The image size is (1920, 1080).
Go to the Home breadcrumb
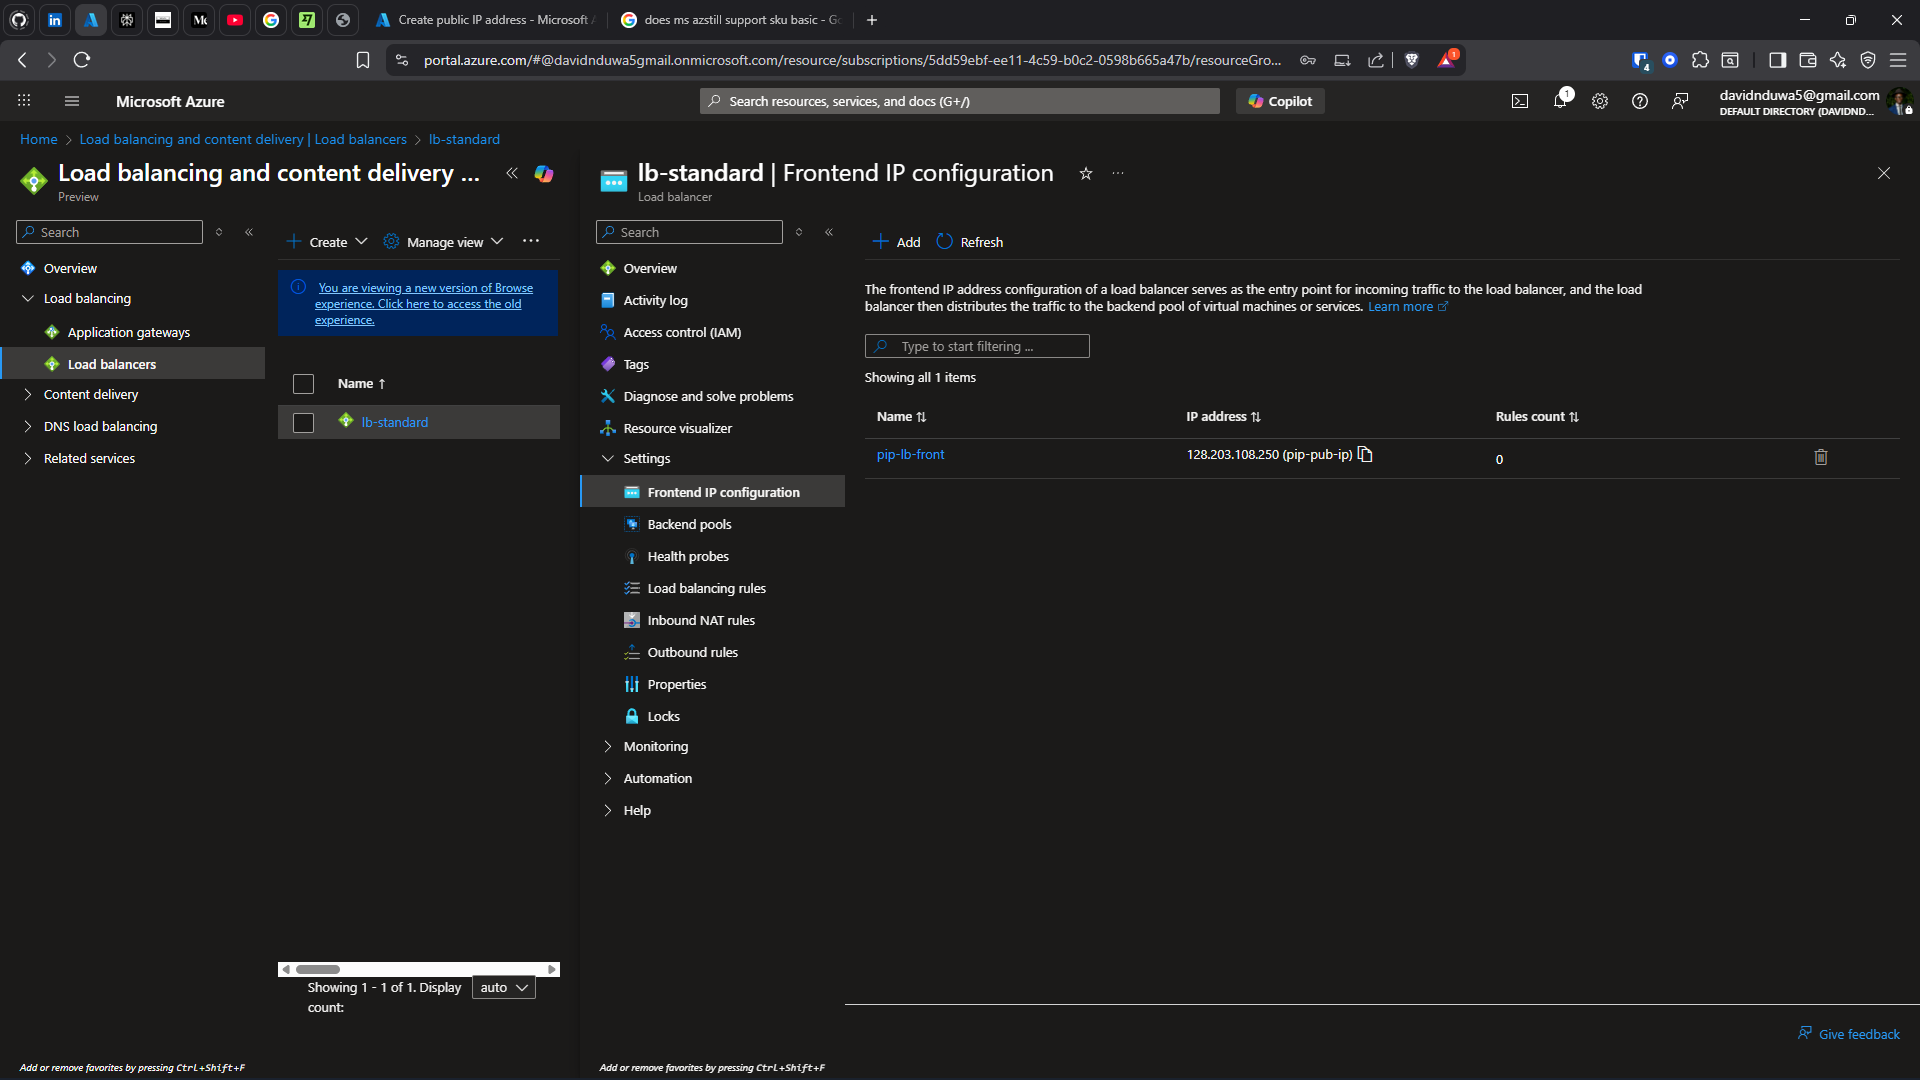39,139
